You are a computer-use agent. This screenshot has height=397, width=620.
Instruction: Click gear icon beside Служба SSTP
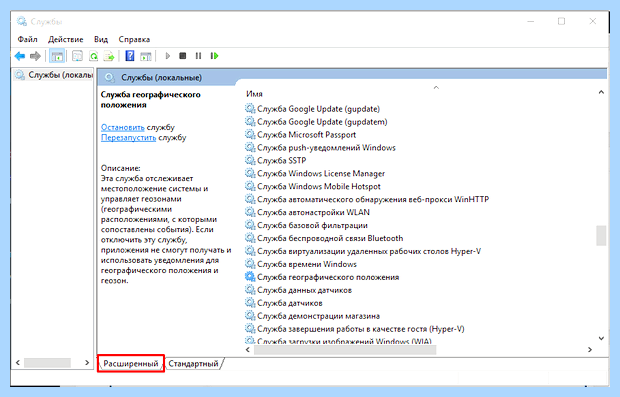point(250,160)
